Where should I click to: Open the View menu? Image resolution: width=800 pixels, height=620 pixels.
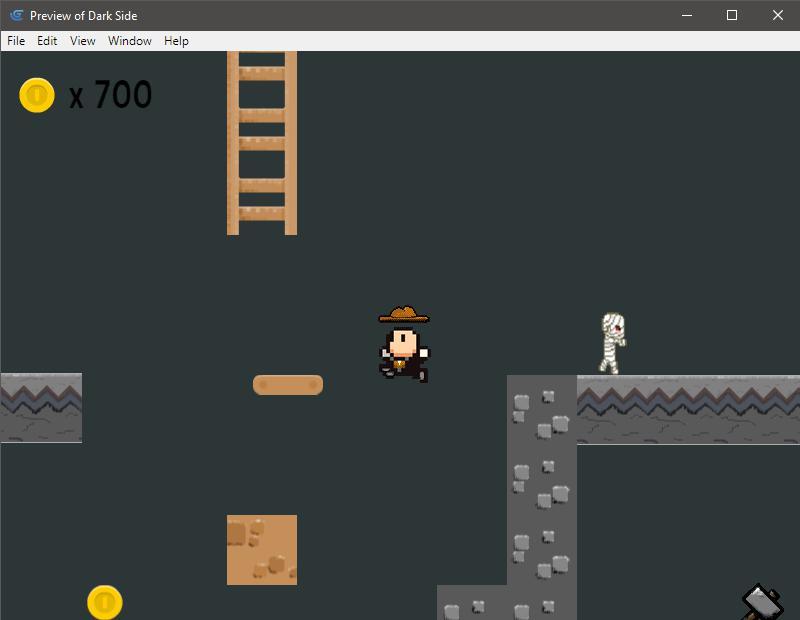[x=83, y=41]
